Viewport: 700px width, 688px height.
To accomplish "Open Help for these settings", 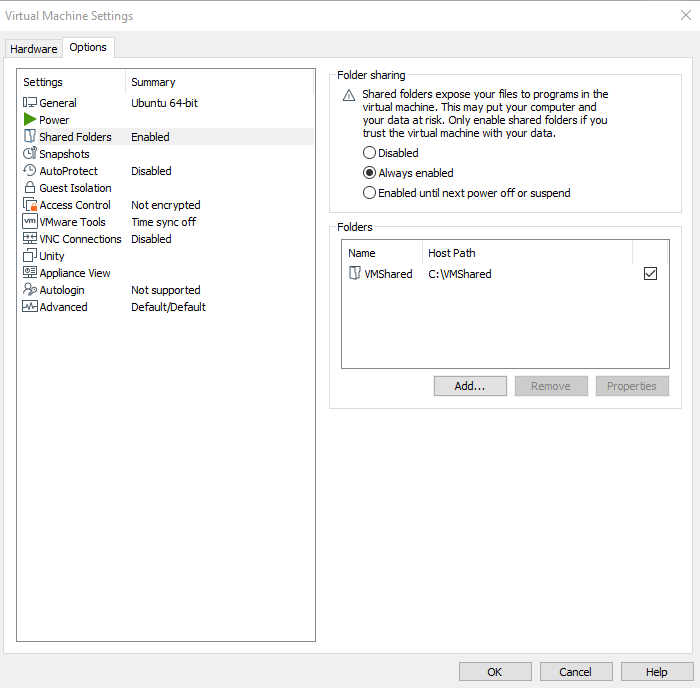I will pos(657,671).
